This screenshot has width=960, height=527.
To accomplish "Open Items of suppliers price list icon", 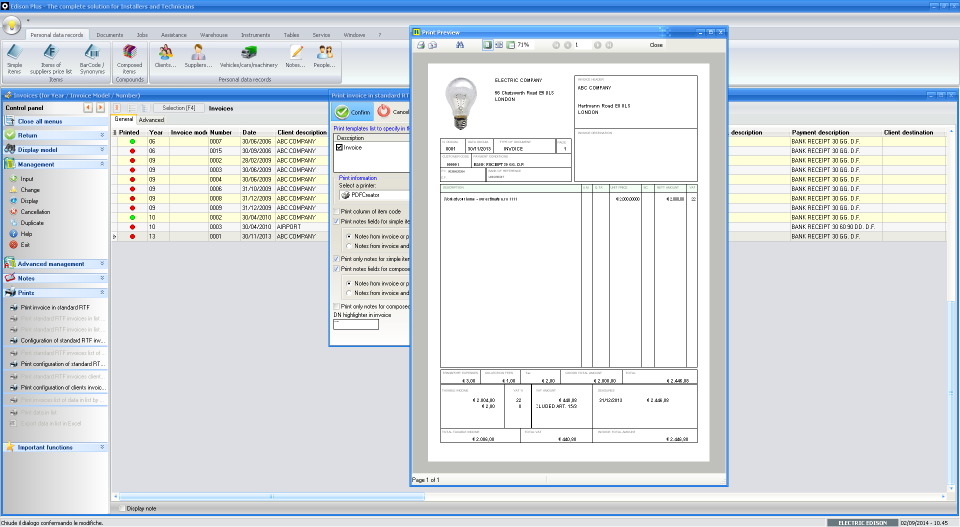I will pos(51,59).
